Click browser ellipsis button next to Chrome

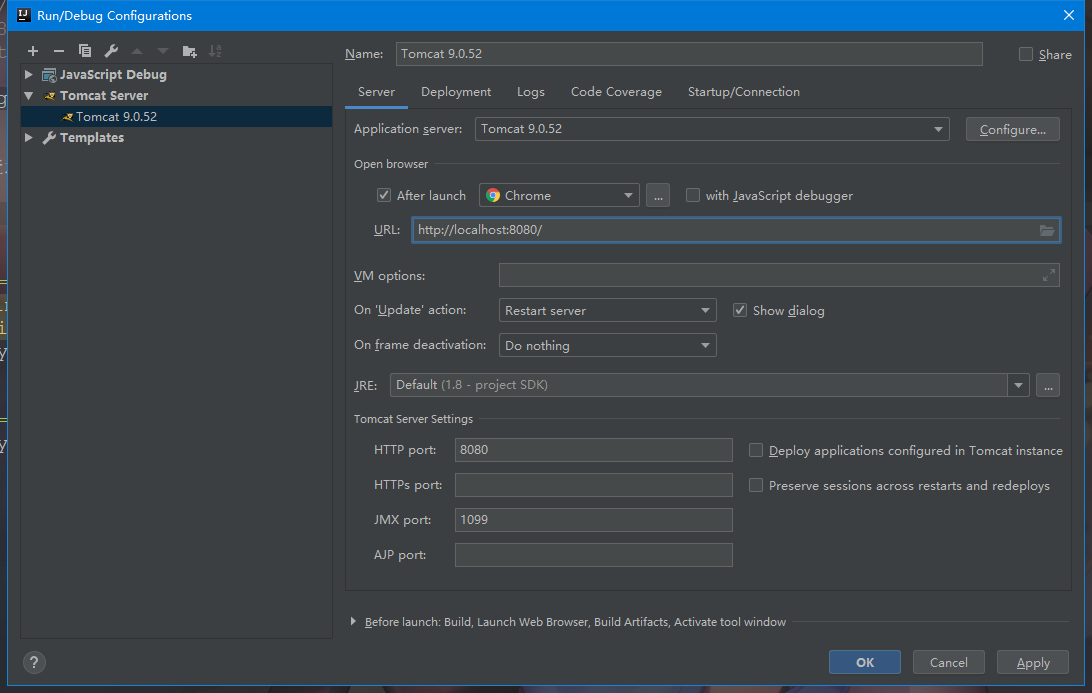(658, 195)
